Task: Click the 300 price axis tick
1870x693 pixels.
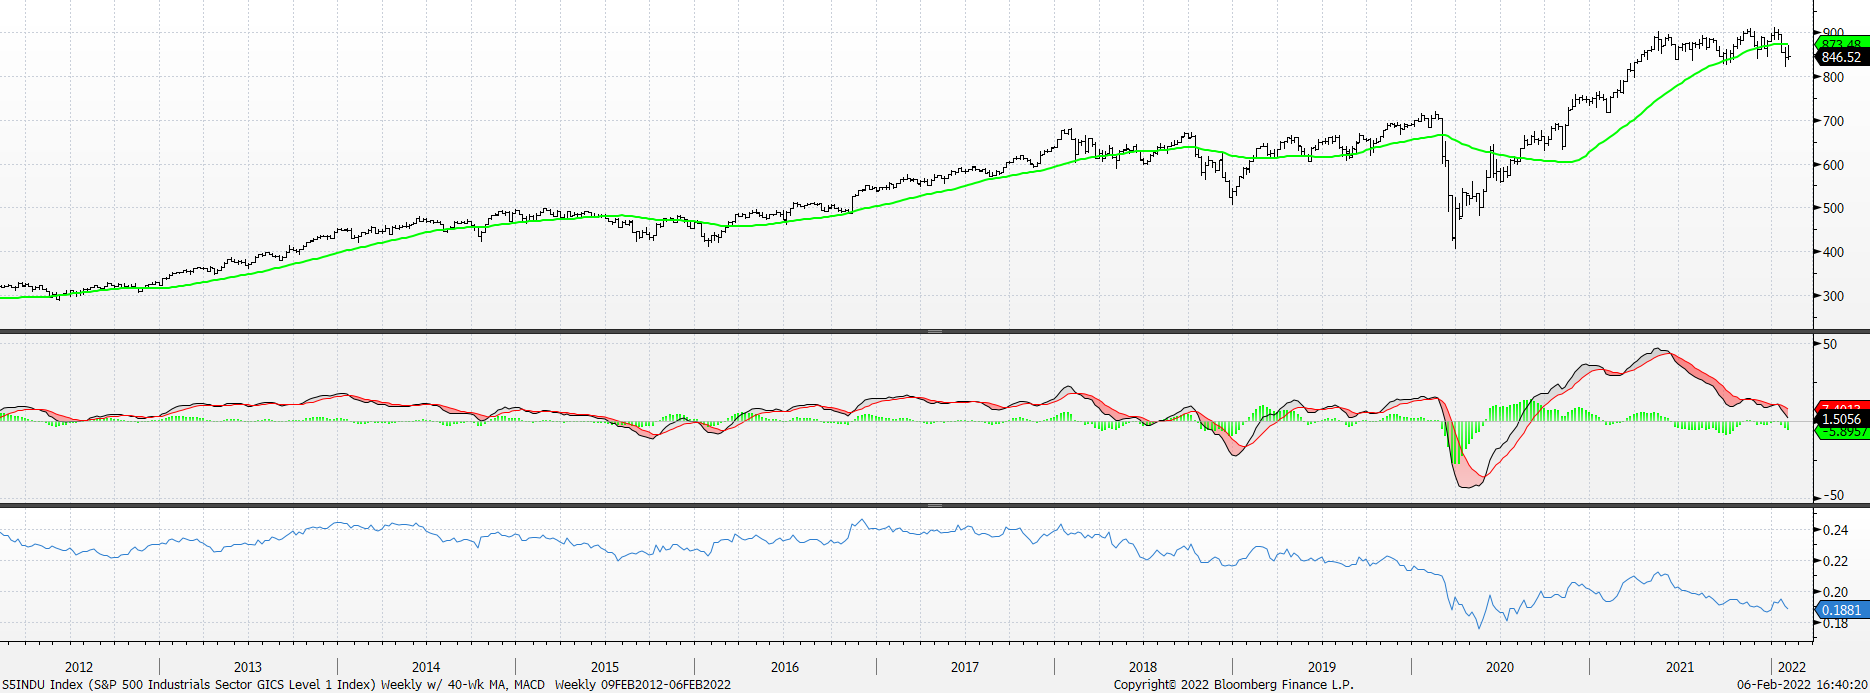Action: (1833, 296)
